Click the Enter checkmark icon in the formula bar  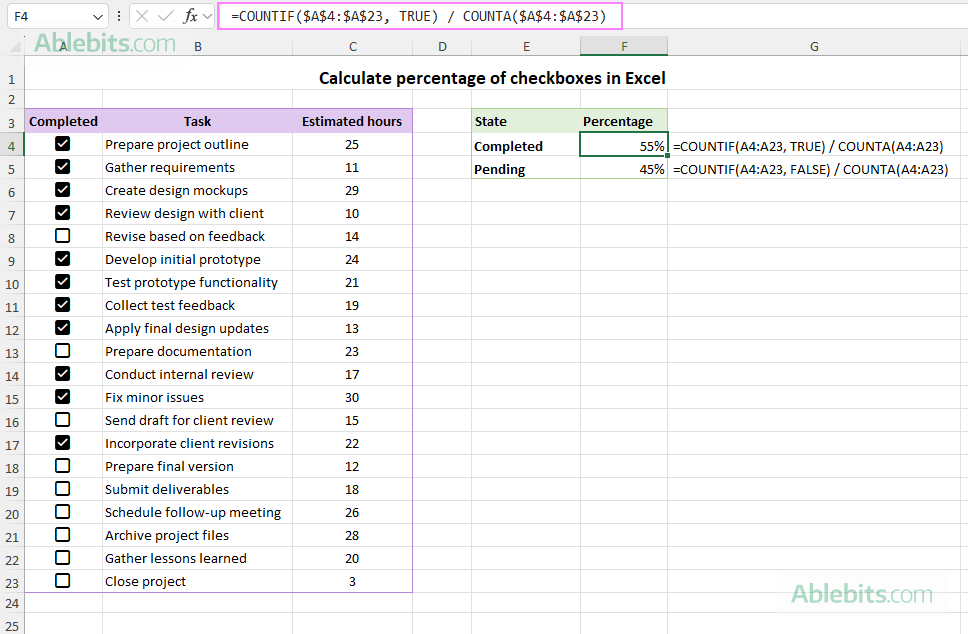tap(164, 16)
